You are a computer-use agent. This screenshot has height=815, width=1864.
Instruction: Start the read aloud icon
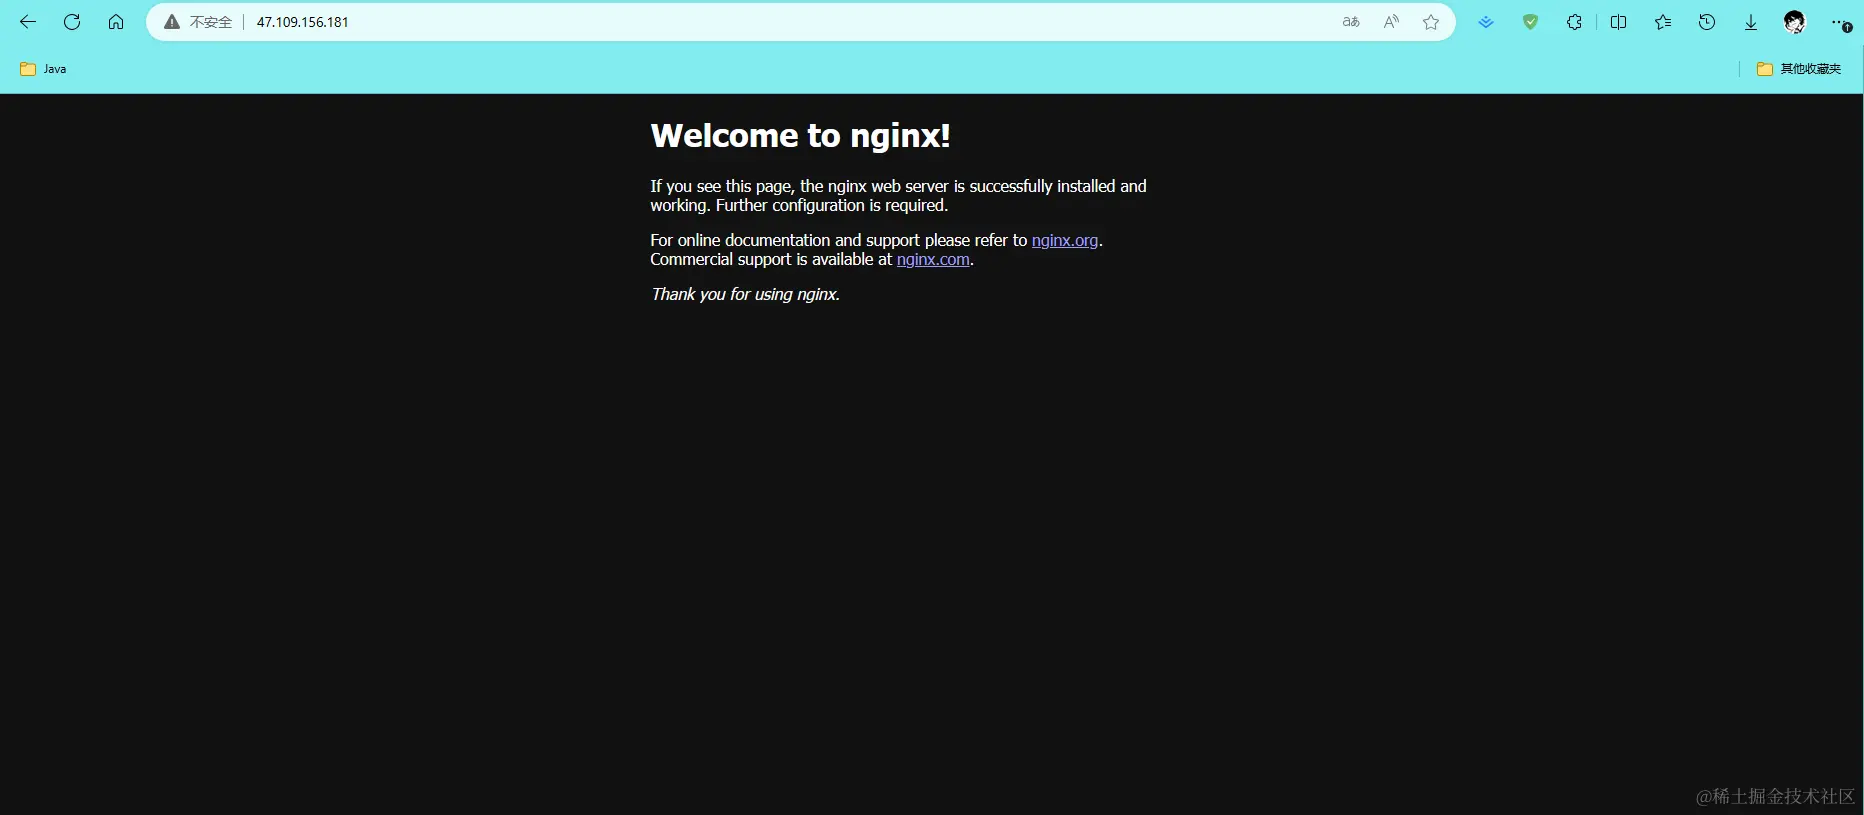1391,22
